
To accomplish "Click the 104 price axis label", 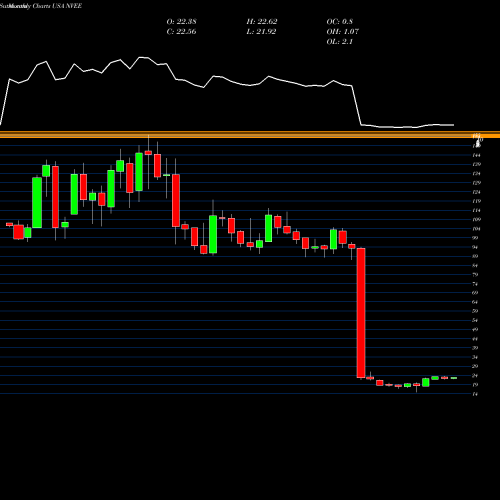I will coord(476,229).
